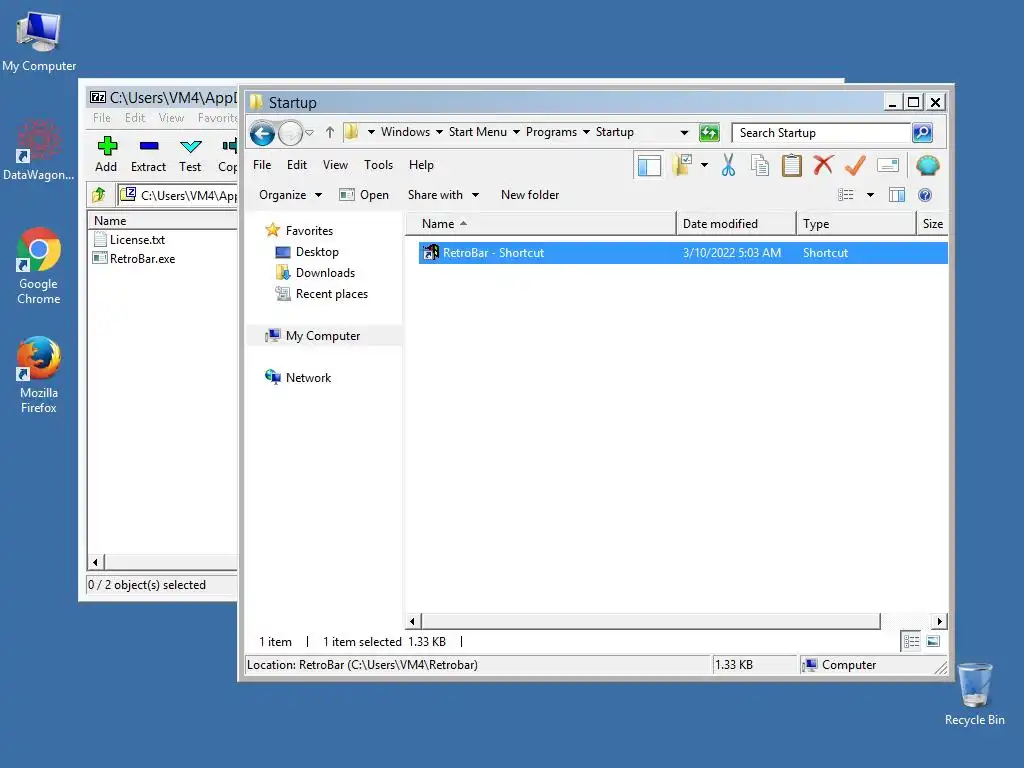Click the red X Delete icon

(823, 165)
